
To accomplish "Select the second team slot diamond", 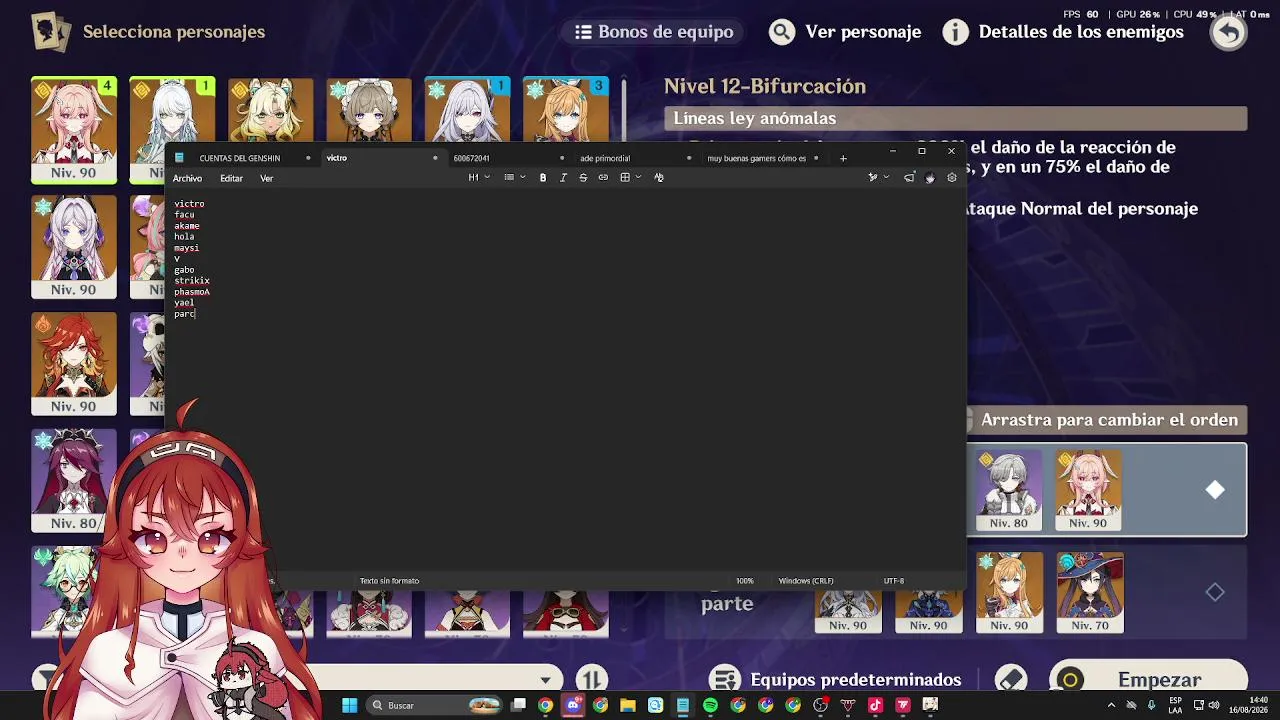I will click(x=1215, y=593).
